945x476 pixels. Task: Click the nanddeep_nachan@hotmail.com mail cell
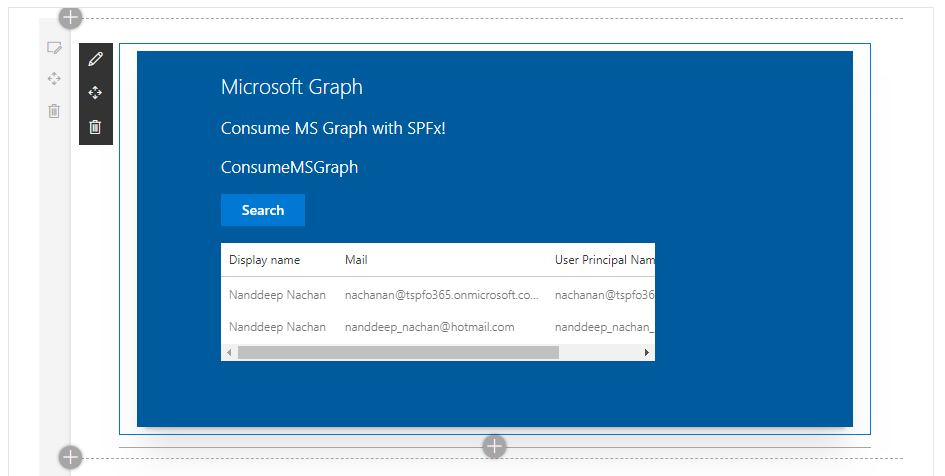click(x=429, y=327)
